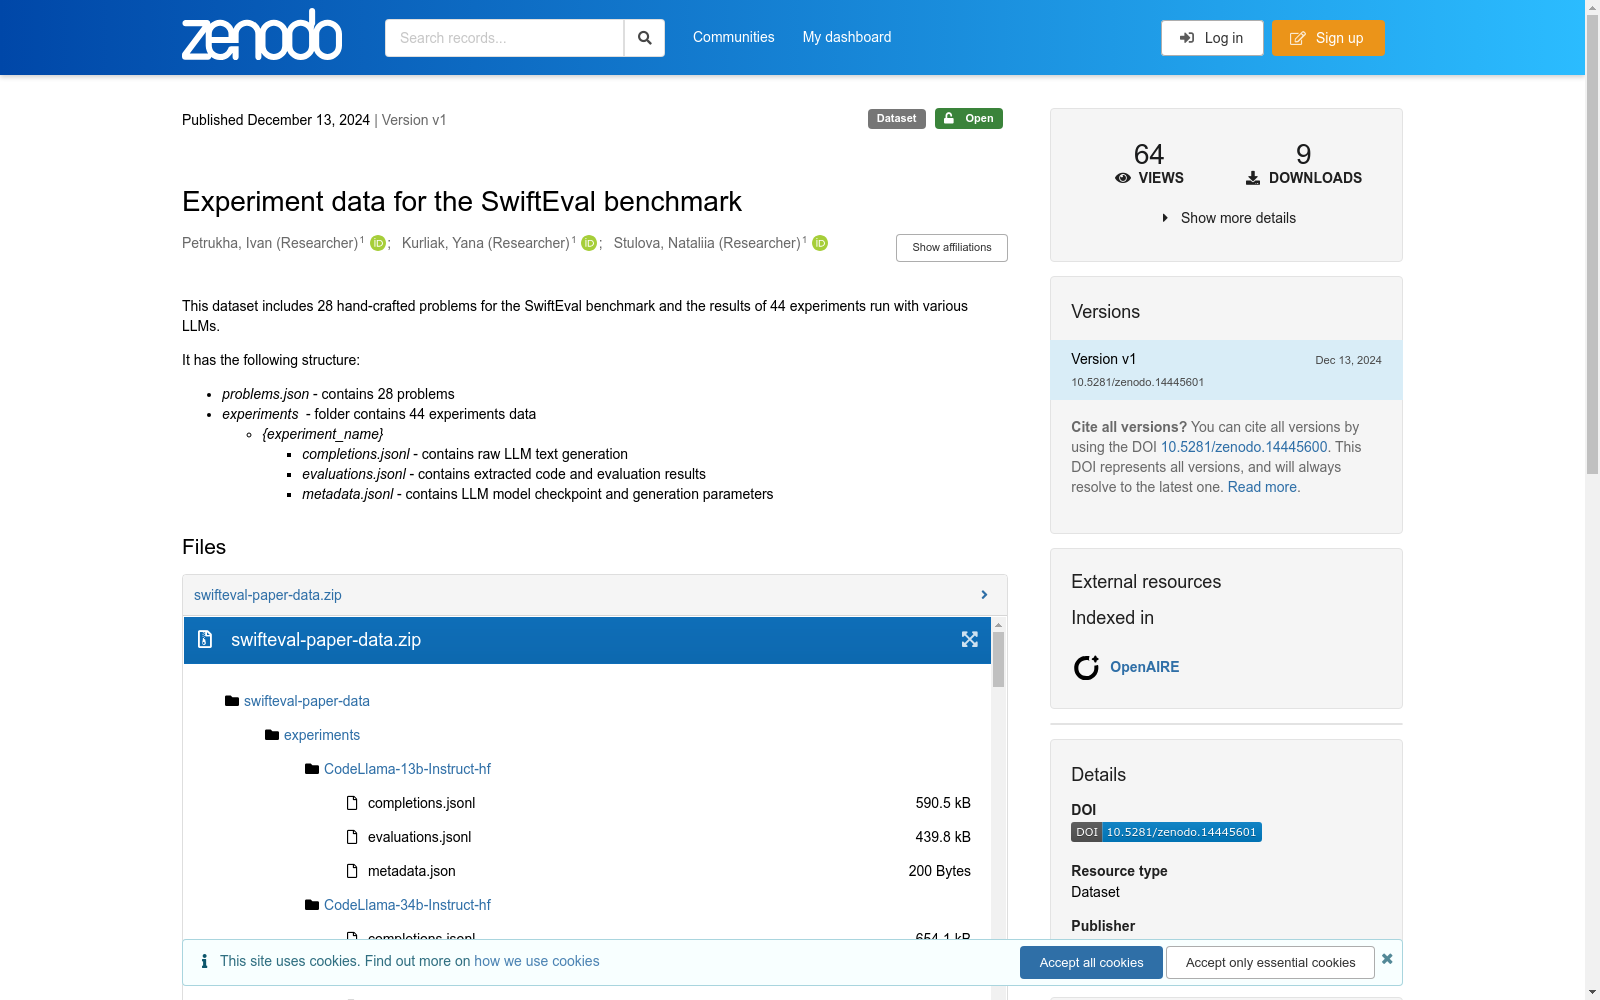Accept only essential cookies
This screenshot has height=1000, width=1600.
1270,962
